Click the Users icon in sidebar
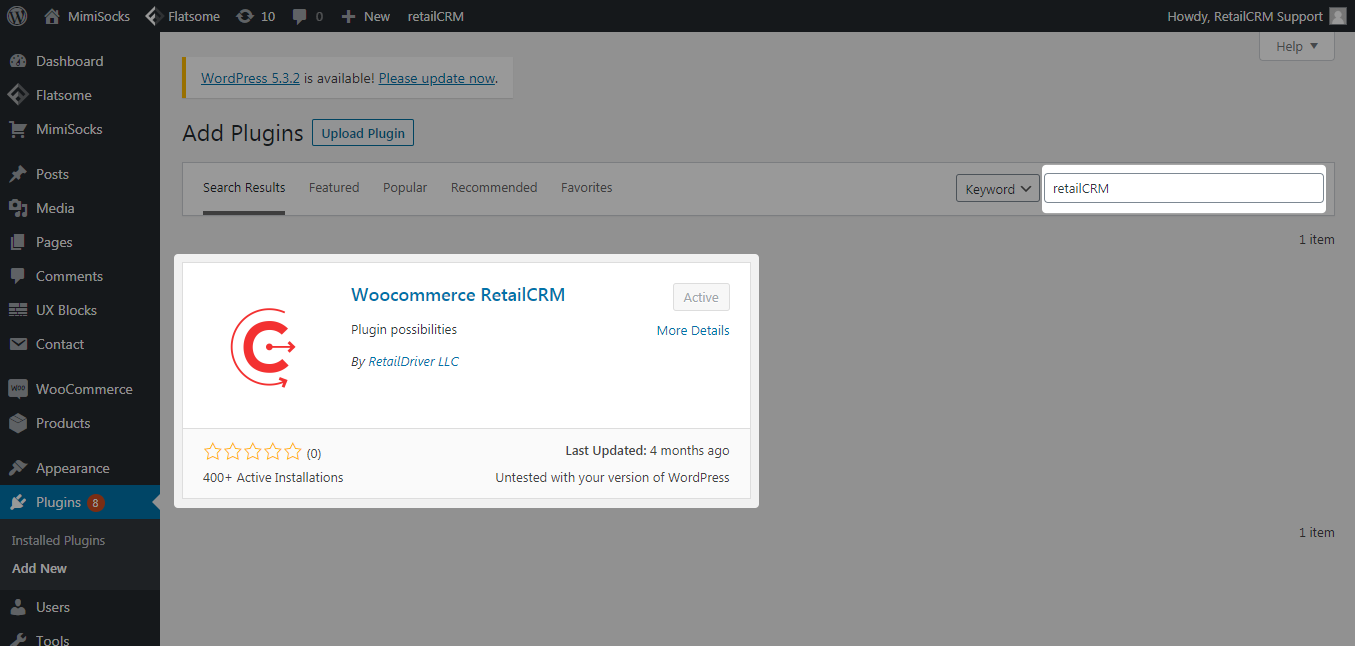 tap(18, 607)
